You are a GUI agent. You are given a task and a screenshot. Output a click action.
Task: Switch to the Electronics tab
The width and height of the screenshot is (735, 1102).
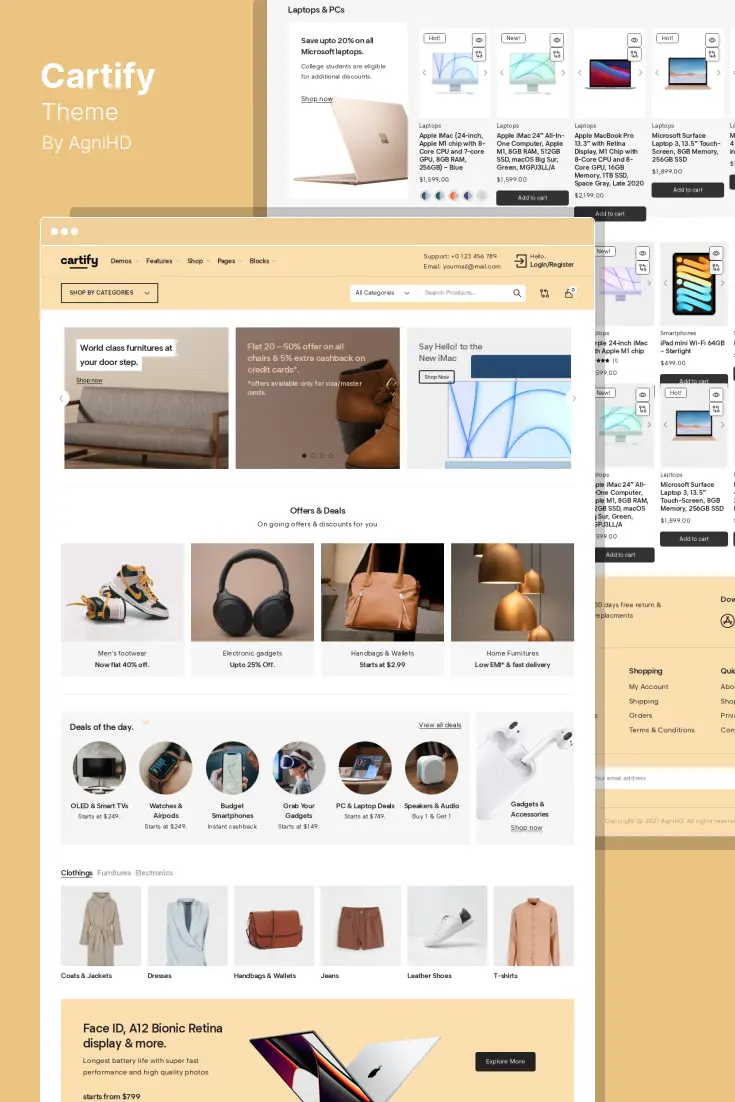[x=154, y=873]
